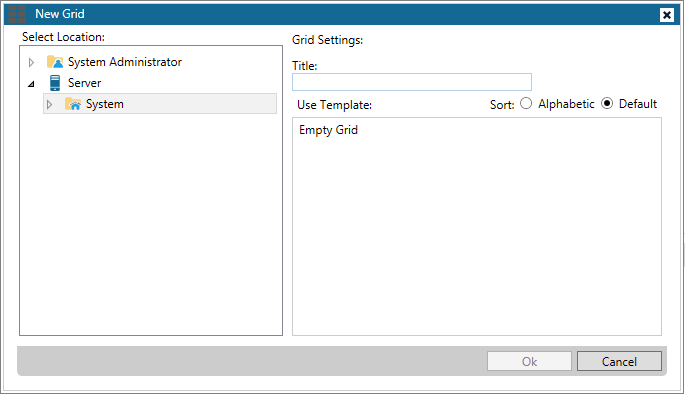Image resolution: width=685 pixels, height=394 pixels.
Task: Expand the System Administrator tree node
Action: [x=31, y=62]
